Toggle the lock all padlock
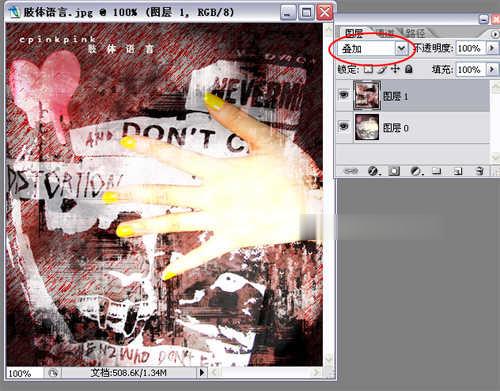This screenshot has height=391, width=500. (x=409, y=69)
